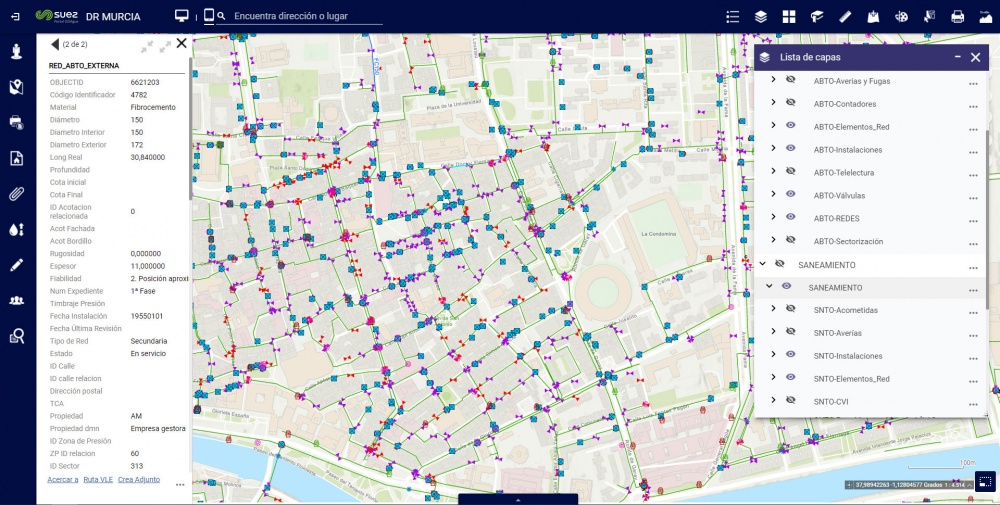Viewport: 1000px width, 505px height.
Task: Click the 'Acercar a' link
Action: (62, 480)
